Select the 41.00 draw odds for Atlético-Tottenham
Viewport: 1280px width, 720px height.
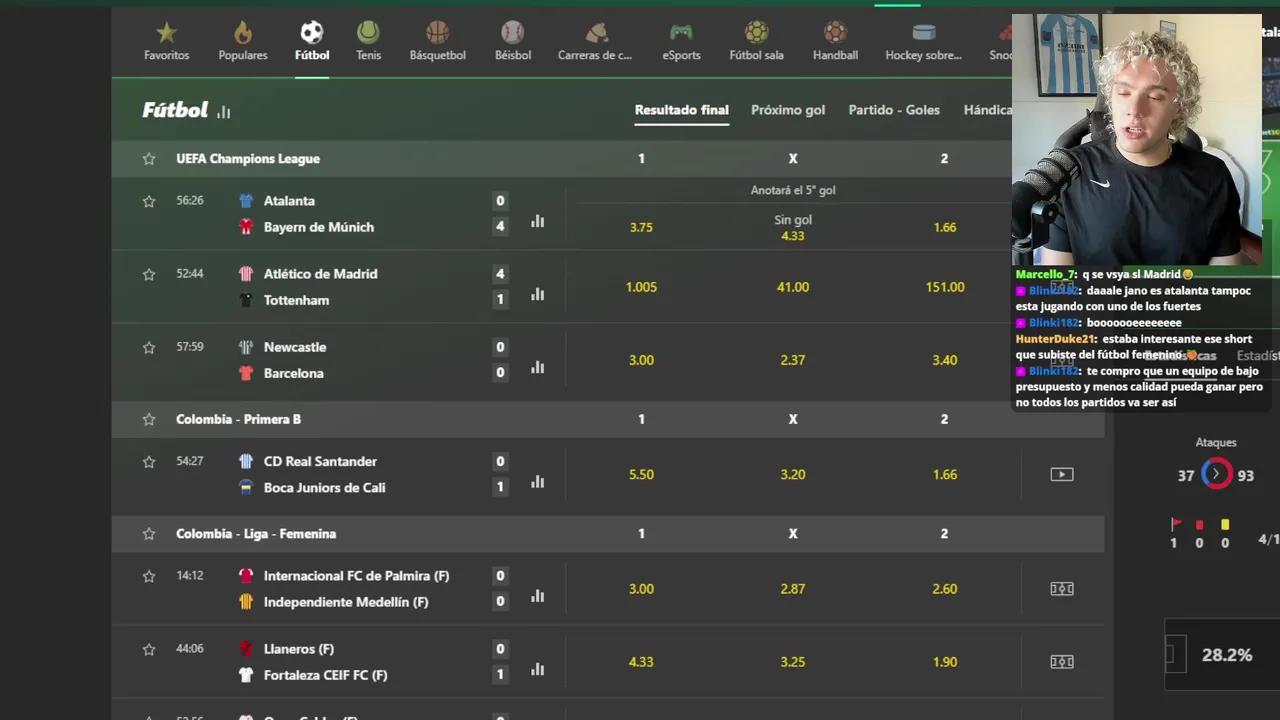(x=793, y=287)
